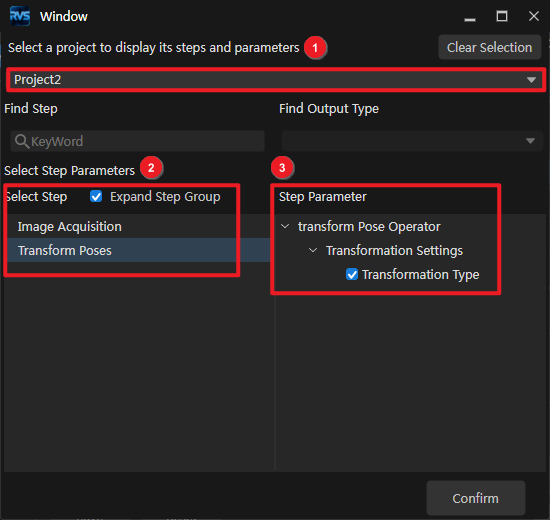Collapse the Transformation Settings group

(x=313, y=251)
